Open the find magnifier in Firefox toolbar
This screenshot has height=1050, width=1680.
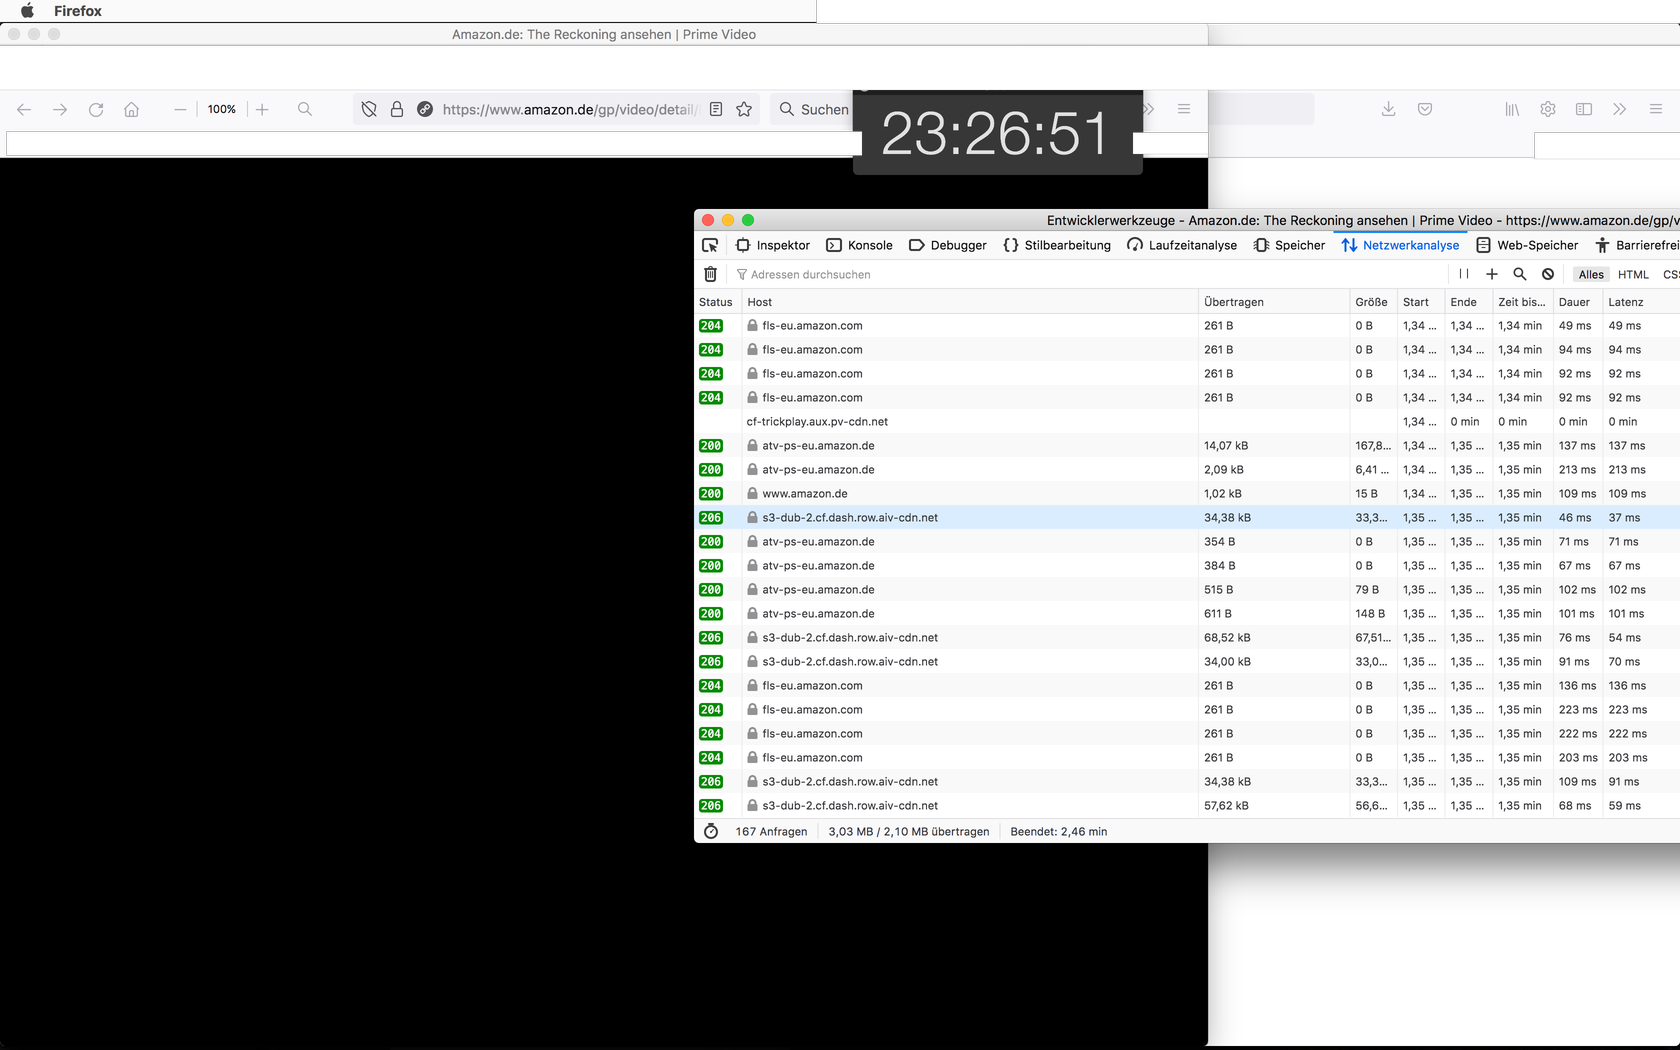(305, 109)
